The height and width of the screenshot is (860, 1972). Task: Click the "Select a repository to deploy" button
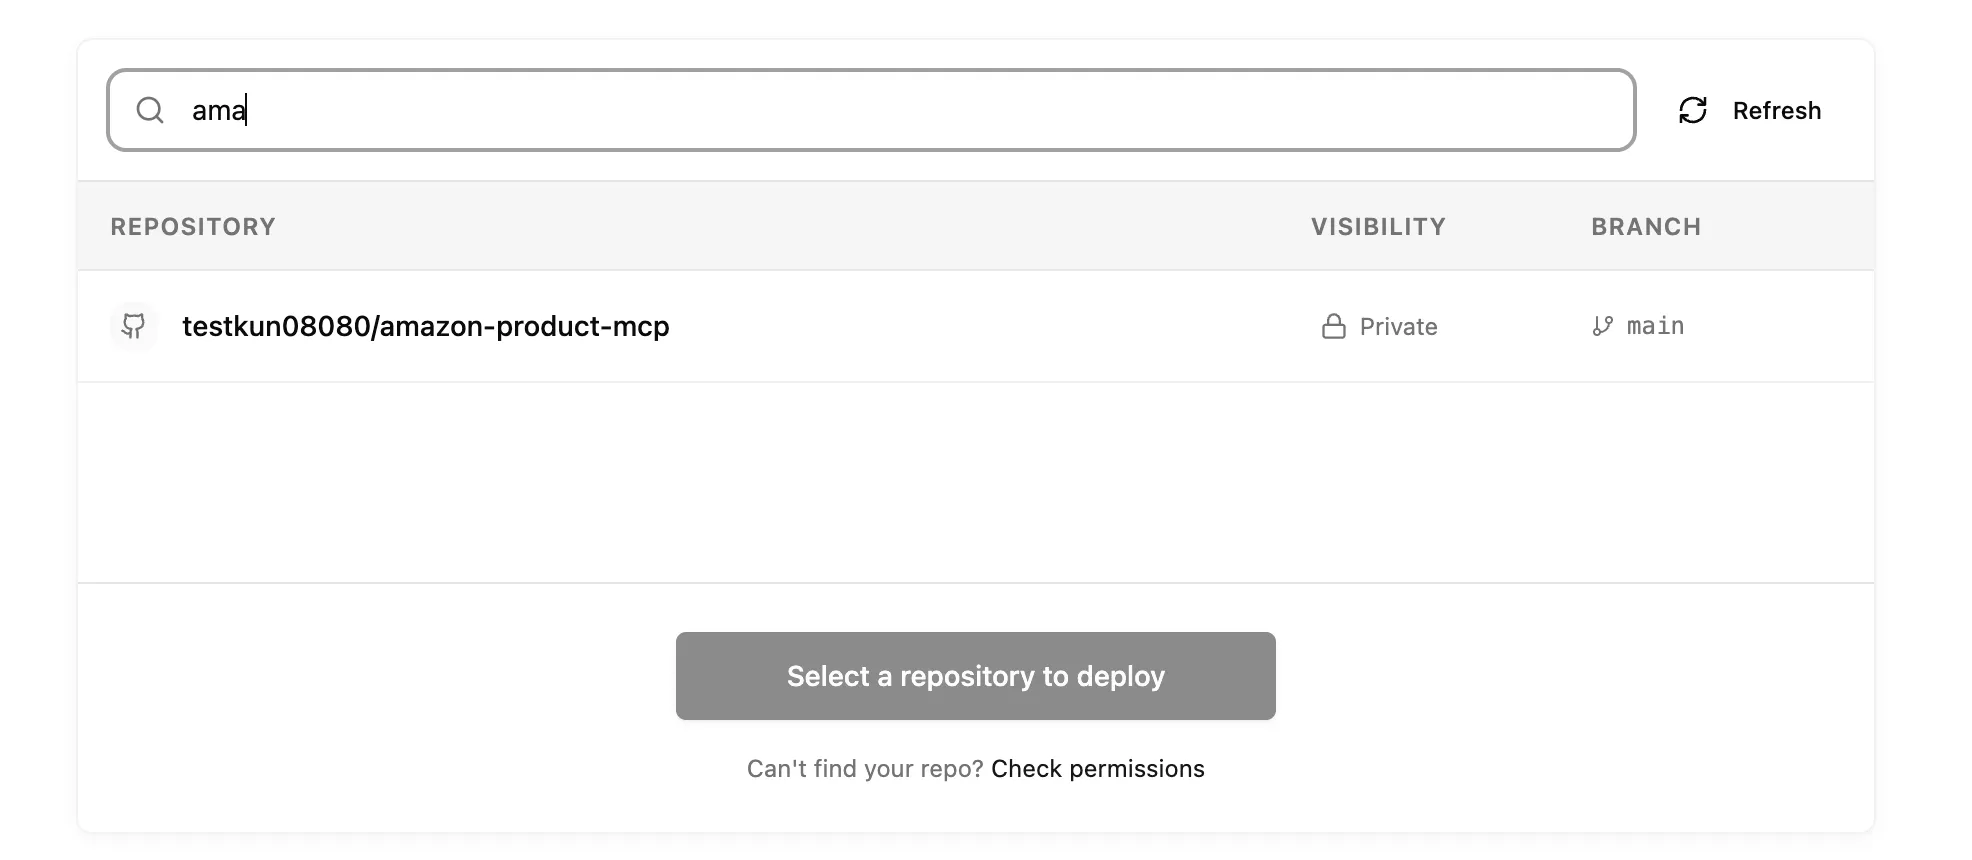coord(975,676)
